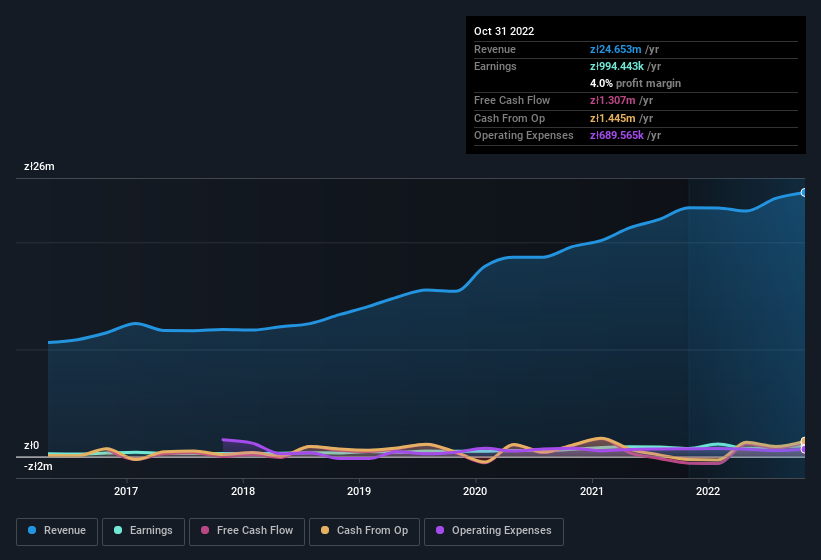The width and height of the screenshot is (821, 560).
Task: Click the 4.0% profit margin text
Action: [635, 83]
